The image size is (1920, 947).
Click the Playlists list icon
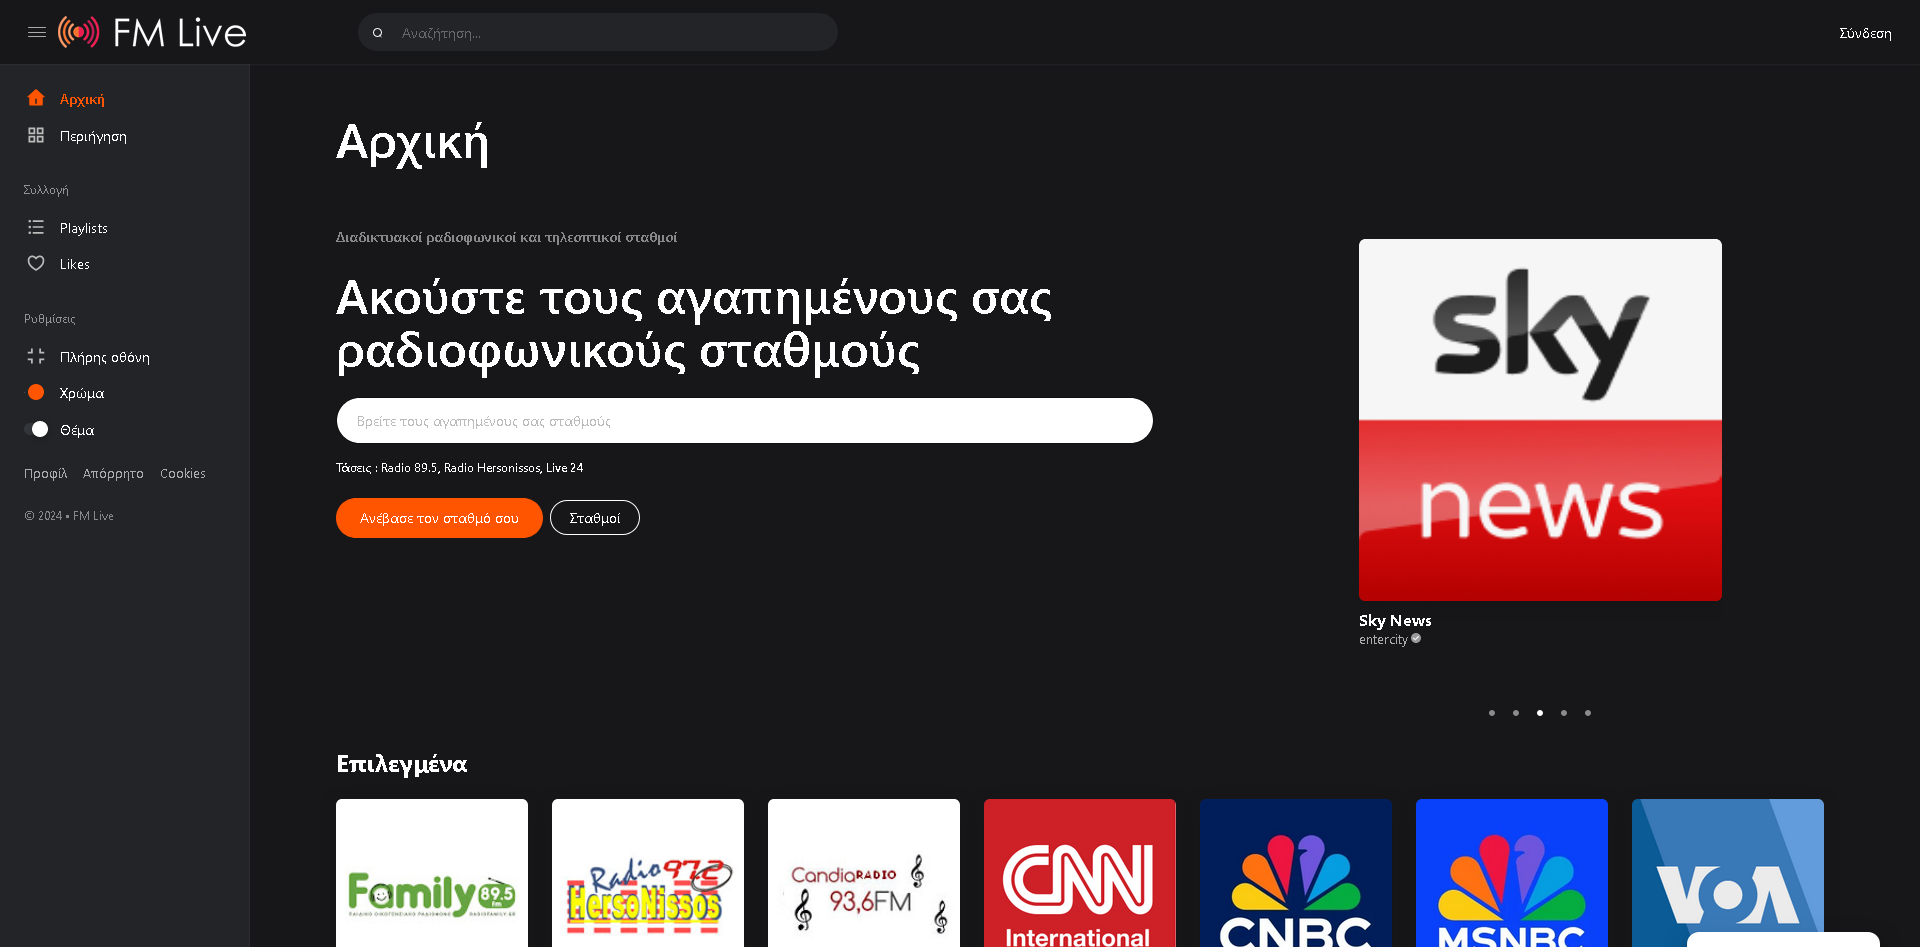coord(36,227)
